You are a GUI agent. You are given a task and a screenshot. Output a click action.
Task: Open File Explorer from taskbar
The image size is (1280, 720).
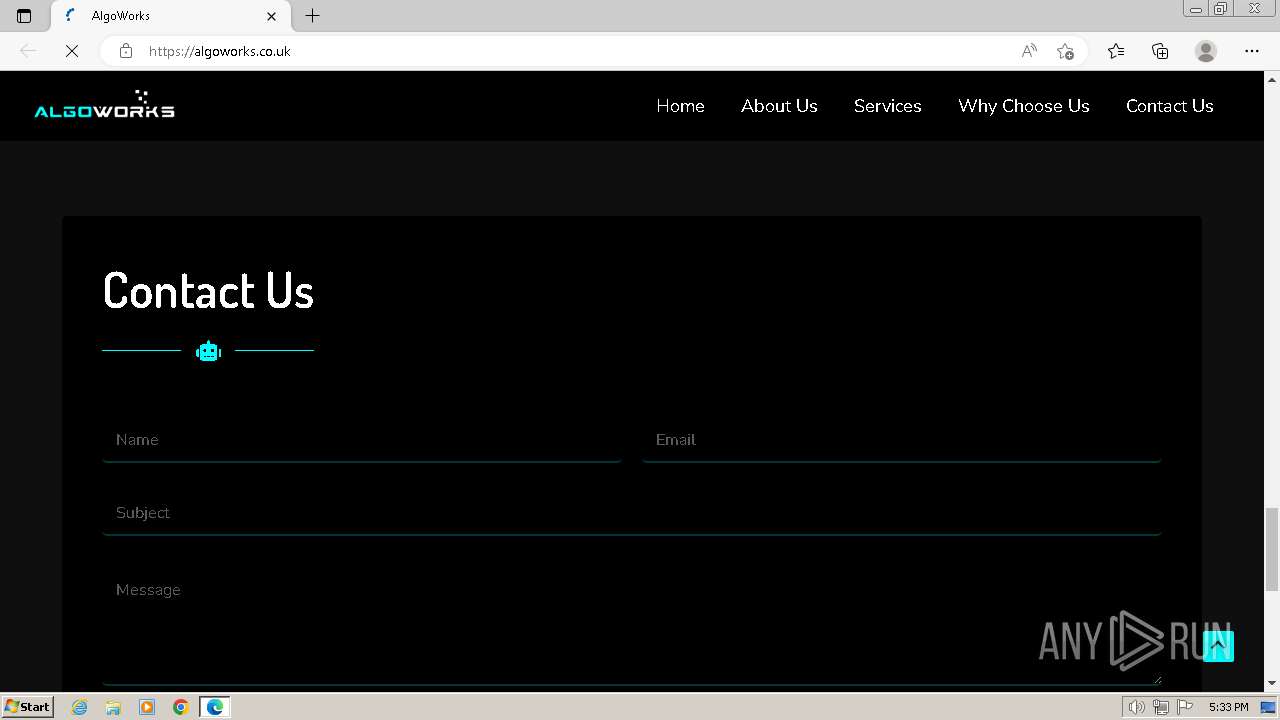(113, 707)
